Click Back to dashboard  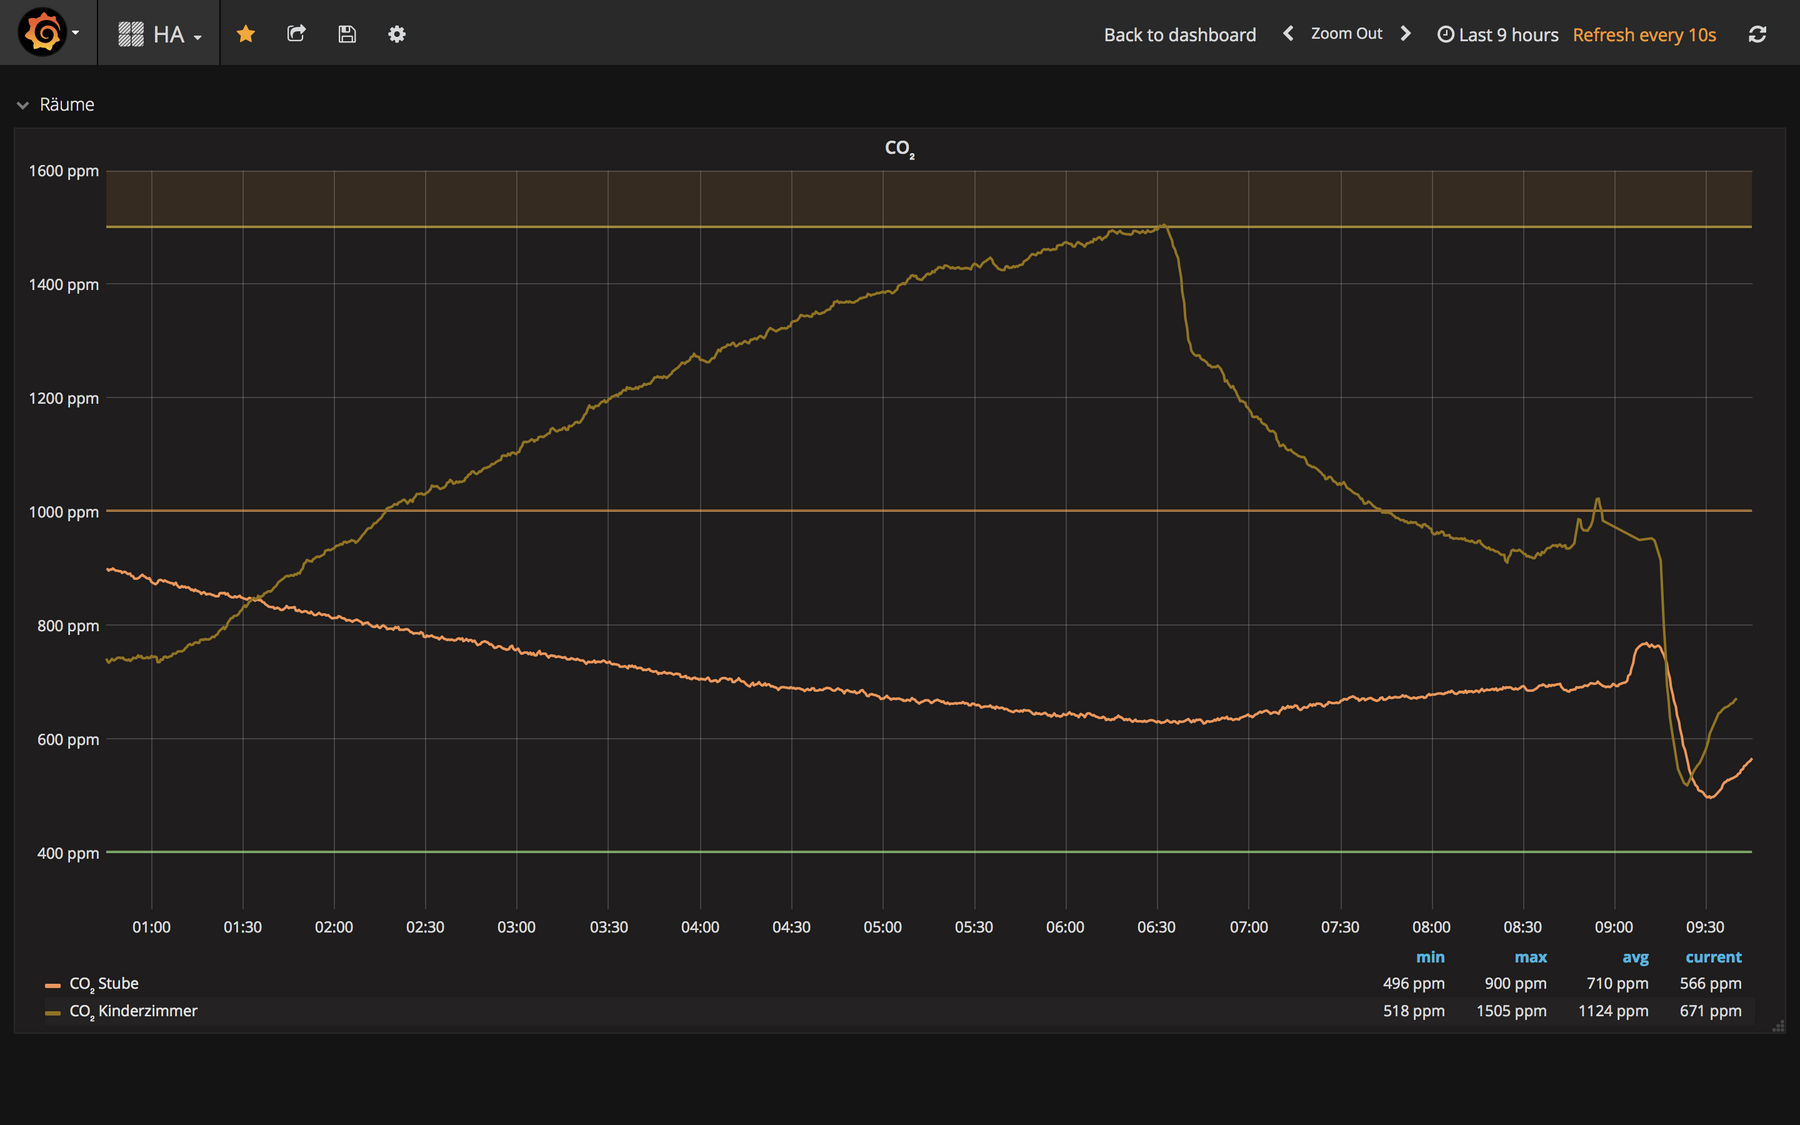point(1179,35)
